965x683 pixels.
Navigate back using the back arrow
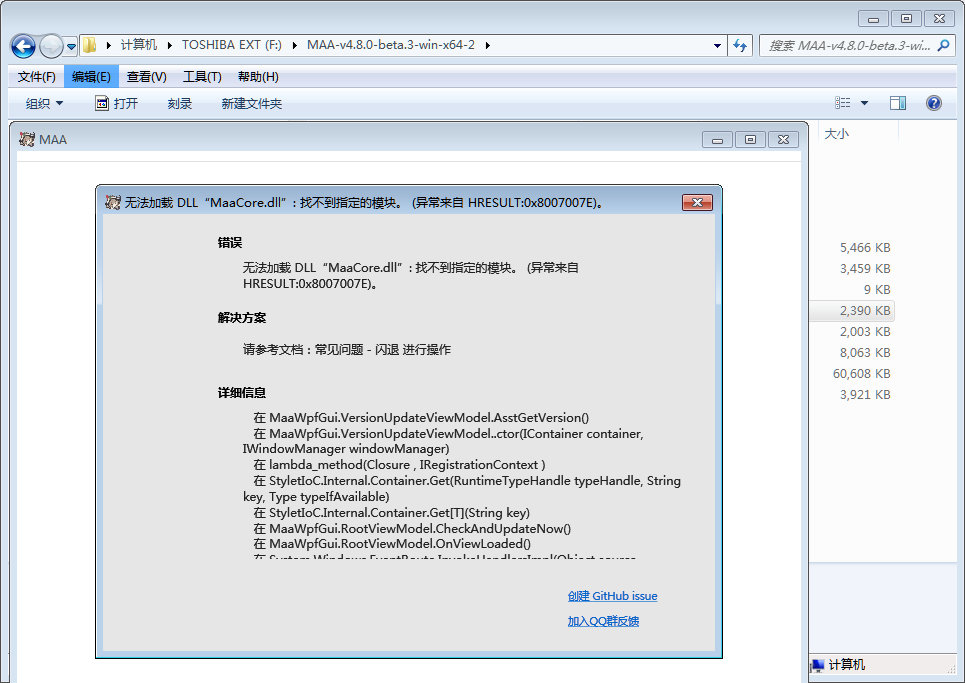(22, 46)
